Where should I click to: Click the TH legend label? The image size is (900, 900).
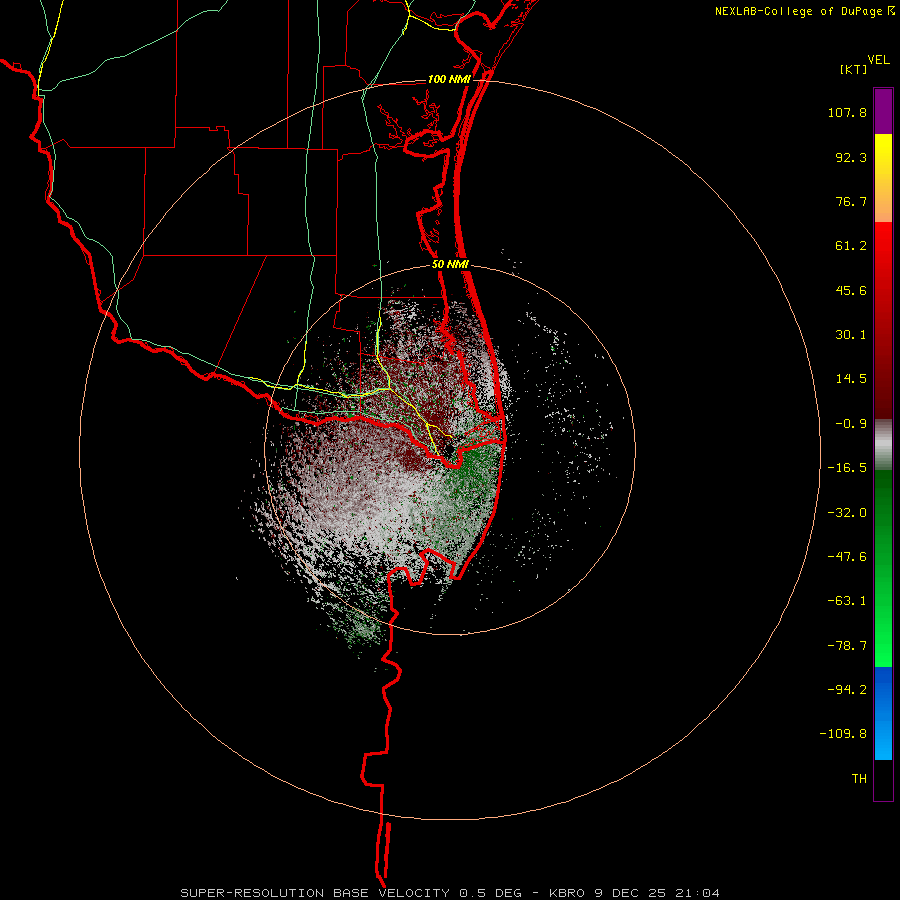click(x=859, y=779)
